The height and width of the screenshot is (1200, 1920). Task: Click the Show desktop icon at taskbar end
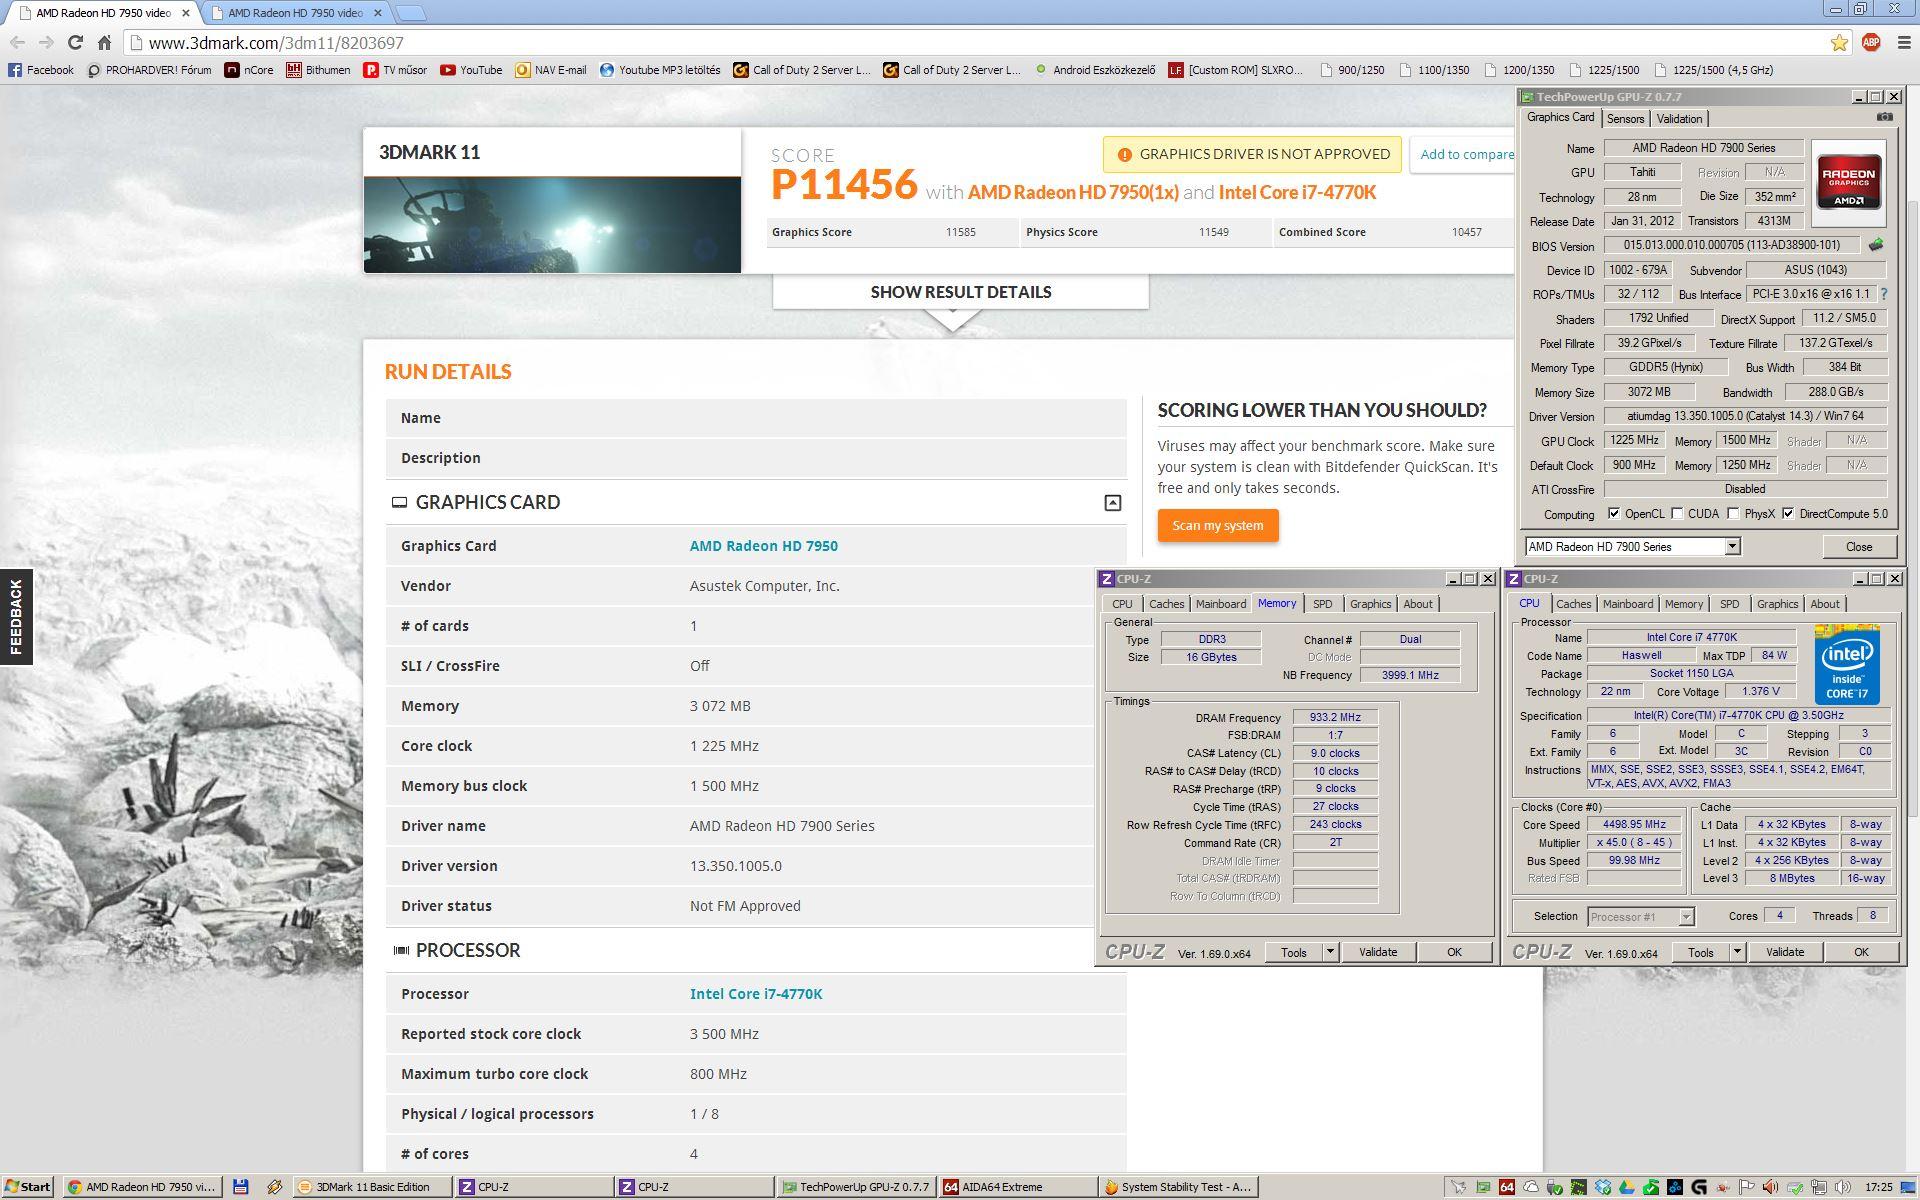pos(1908,1187)
